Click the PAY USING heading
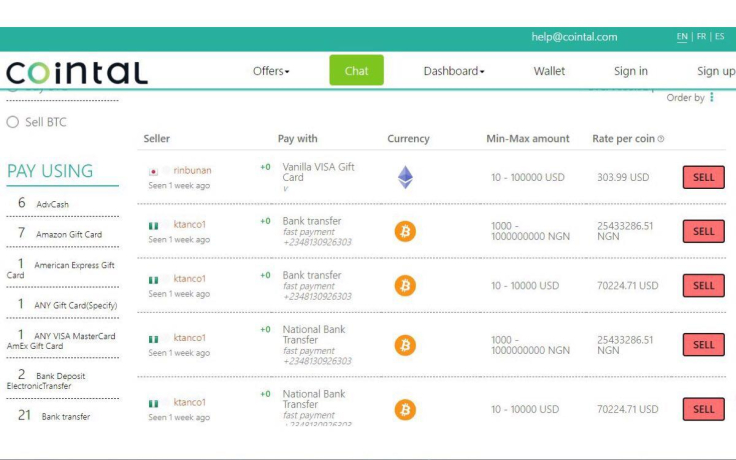736x460 pixels. (x=50, y=171)
